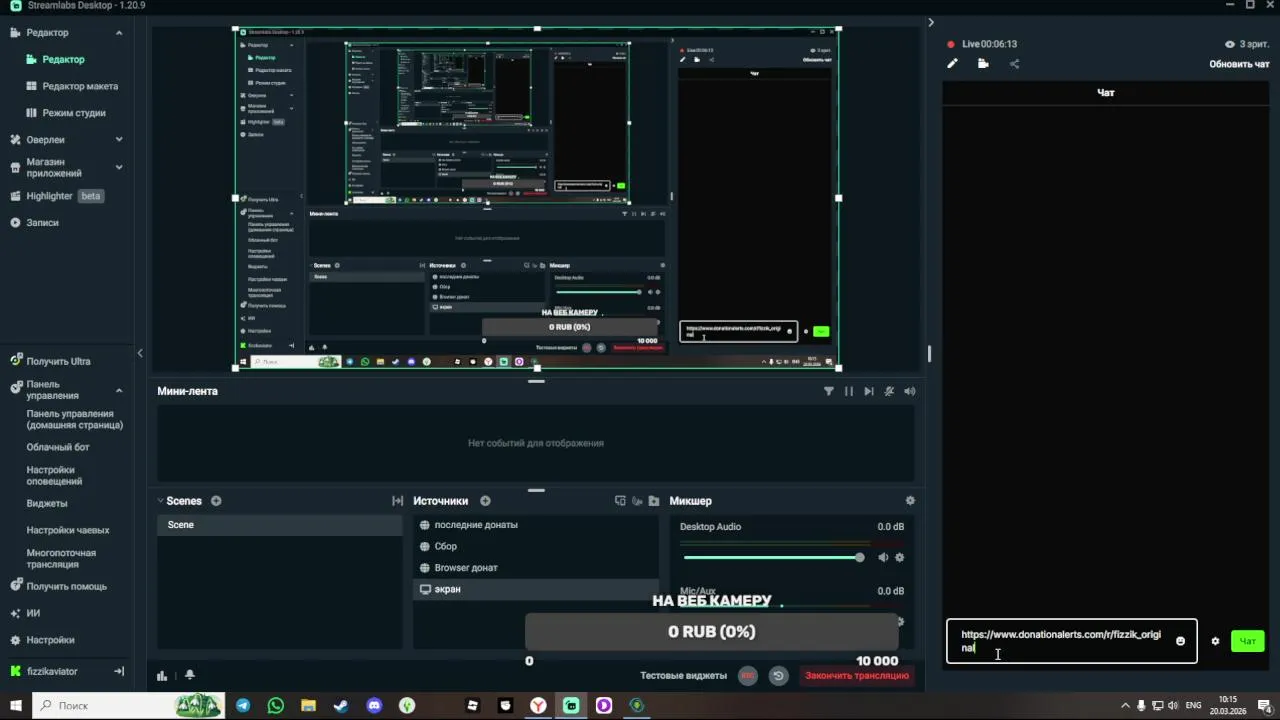Mute Desktop Audio in the mixer
Image resolution: width=1280 pixels, height=720 pixels.
[x=883, y=558]
